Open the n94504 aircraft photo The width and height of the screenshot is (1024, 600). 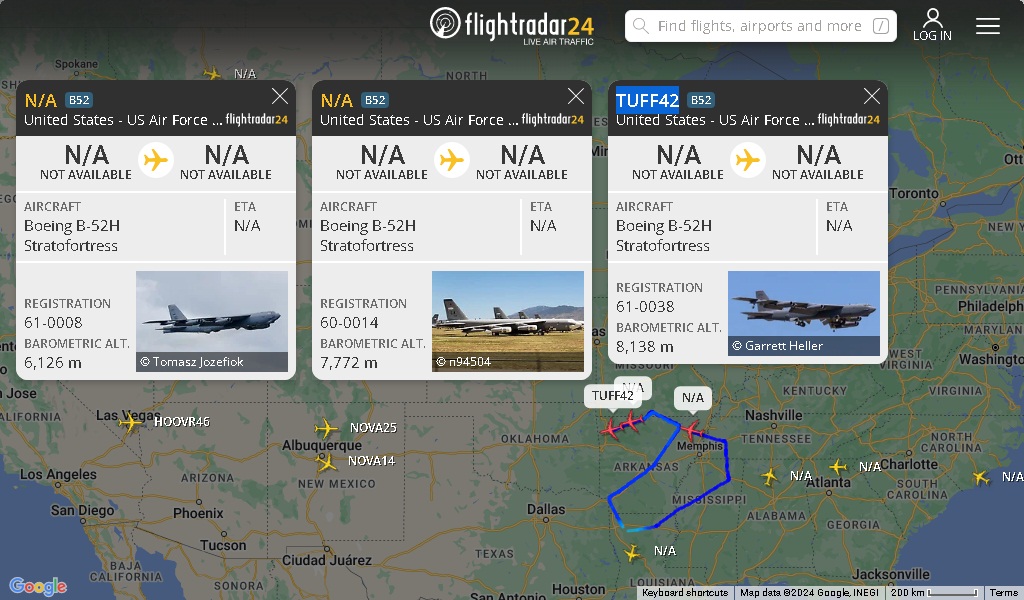[x=507, y=321]
